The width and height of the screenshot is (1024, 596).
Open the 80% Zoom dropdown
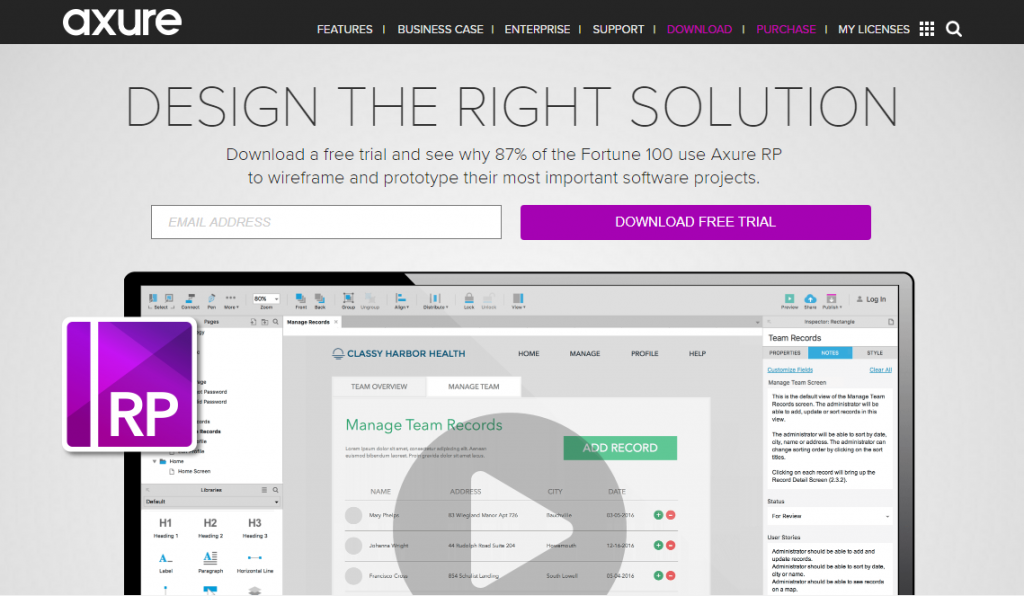pyautogui.click(x=265, y=298)
